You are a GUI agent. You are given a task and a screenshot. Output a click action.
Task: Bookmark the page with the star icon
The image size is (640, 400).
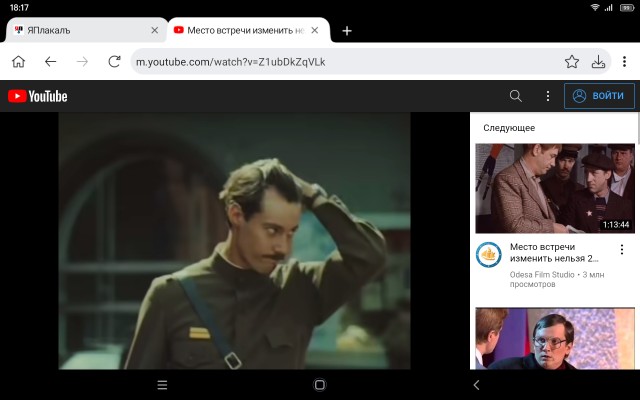point(572,62)
